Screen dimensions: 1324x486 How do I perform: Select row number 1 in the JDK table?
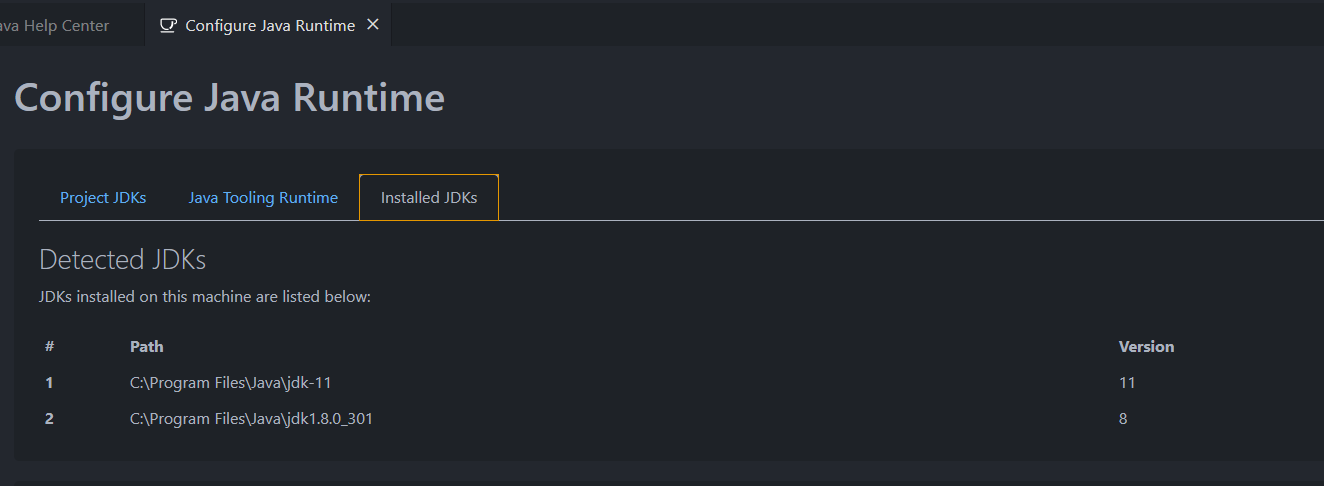click(x=49, y=382)
